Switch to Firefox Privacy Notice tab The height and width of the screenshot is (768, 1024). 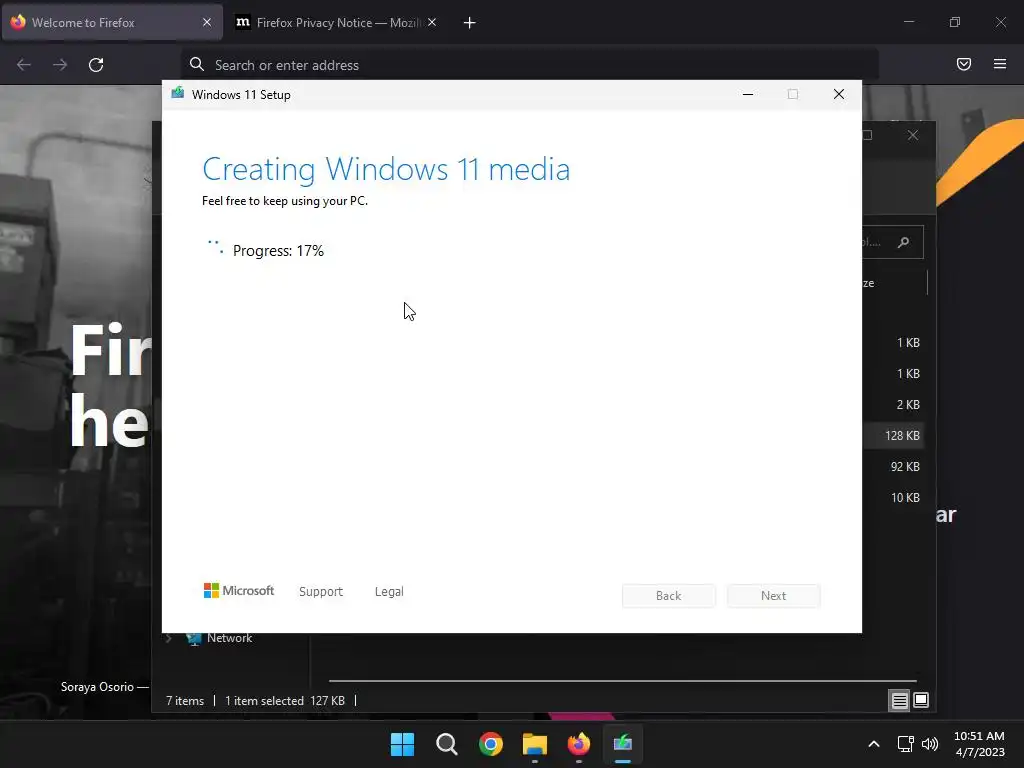coord(336,22)
